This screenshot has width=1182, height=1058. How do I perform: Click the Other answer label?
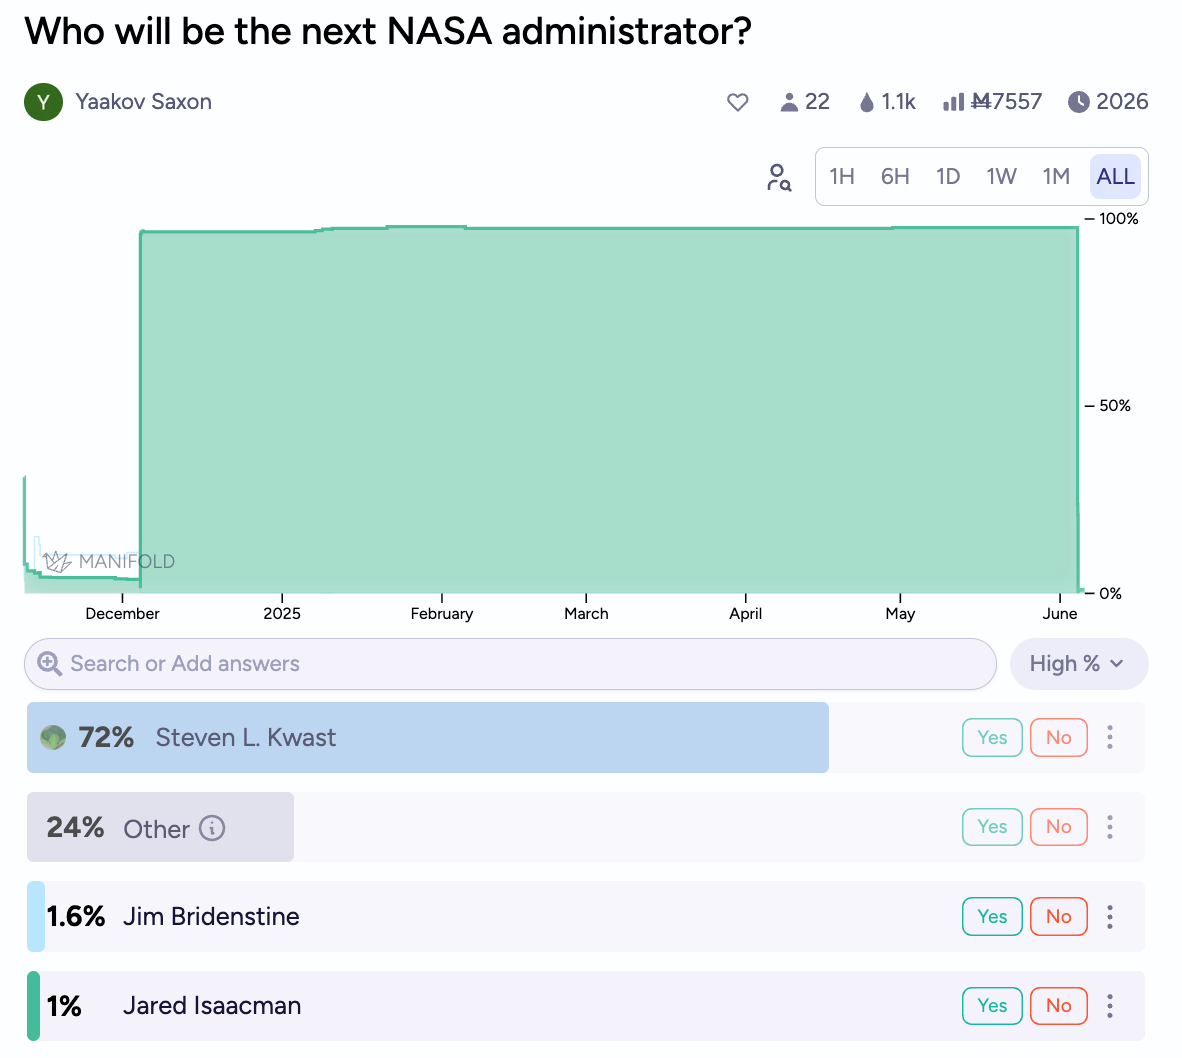pyautogui.click(x=156, y=829)
